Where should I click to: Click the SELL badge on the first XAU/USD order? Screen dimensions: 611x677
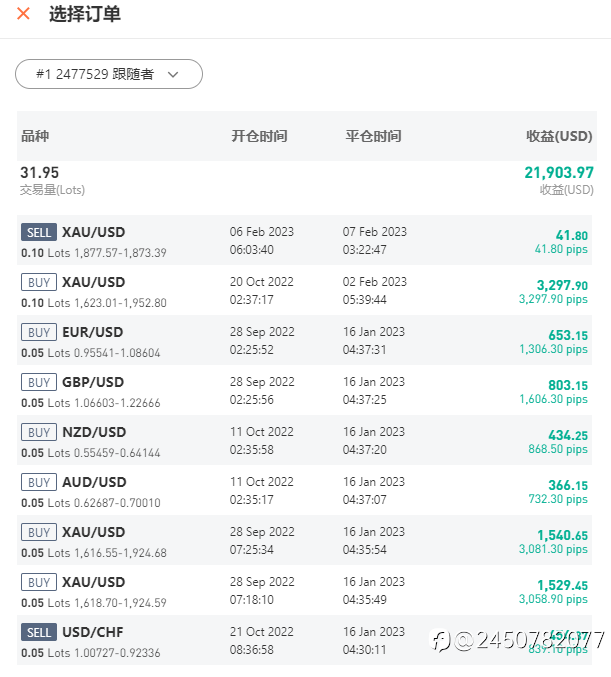pos(39,232)
